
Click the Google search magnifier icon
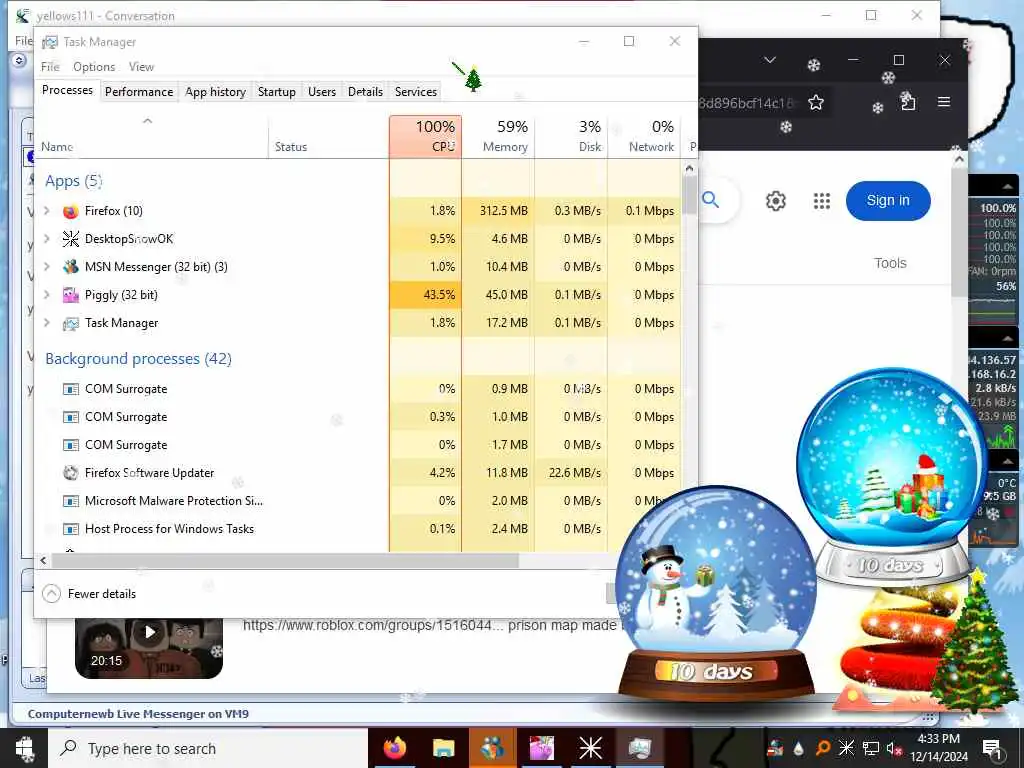pyautogui.click(x=711, y=200)
